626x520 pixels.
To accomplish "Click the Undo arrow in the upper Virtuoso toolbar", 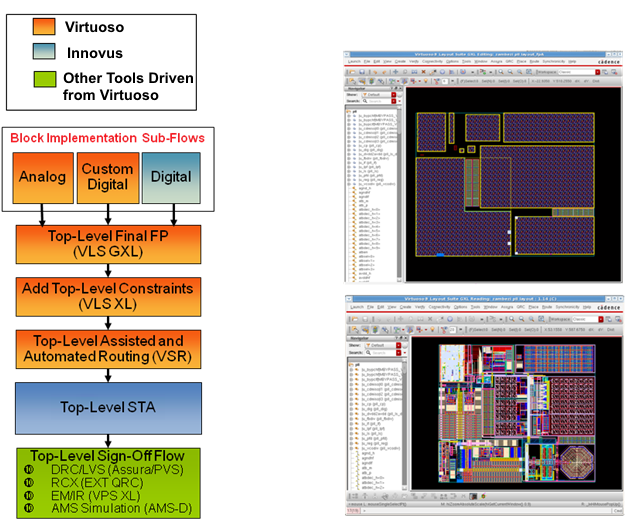I will click(375, 72).
